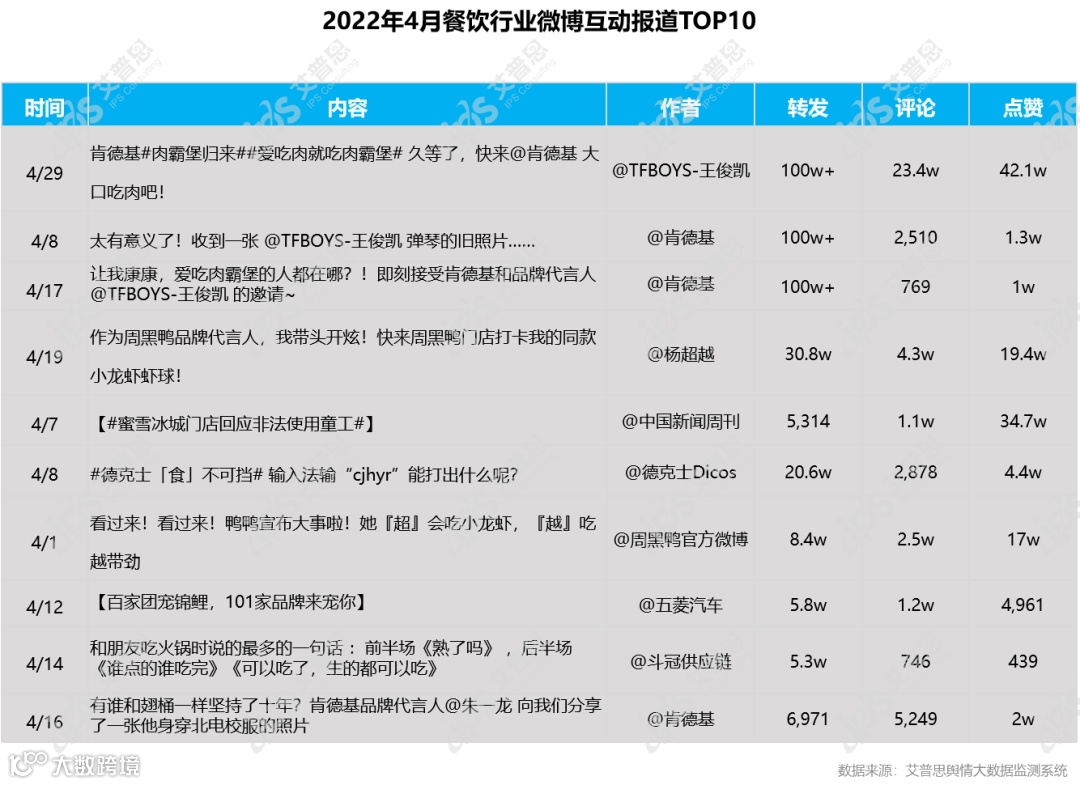Click the 4.4w likes value
Viewport: 1080px width, 785px height.
click(x=1023, y=472)
